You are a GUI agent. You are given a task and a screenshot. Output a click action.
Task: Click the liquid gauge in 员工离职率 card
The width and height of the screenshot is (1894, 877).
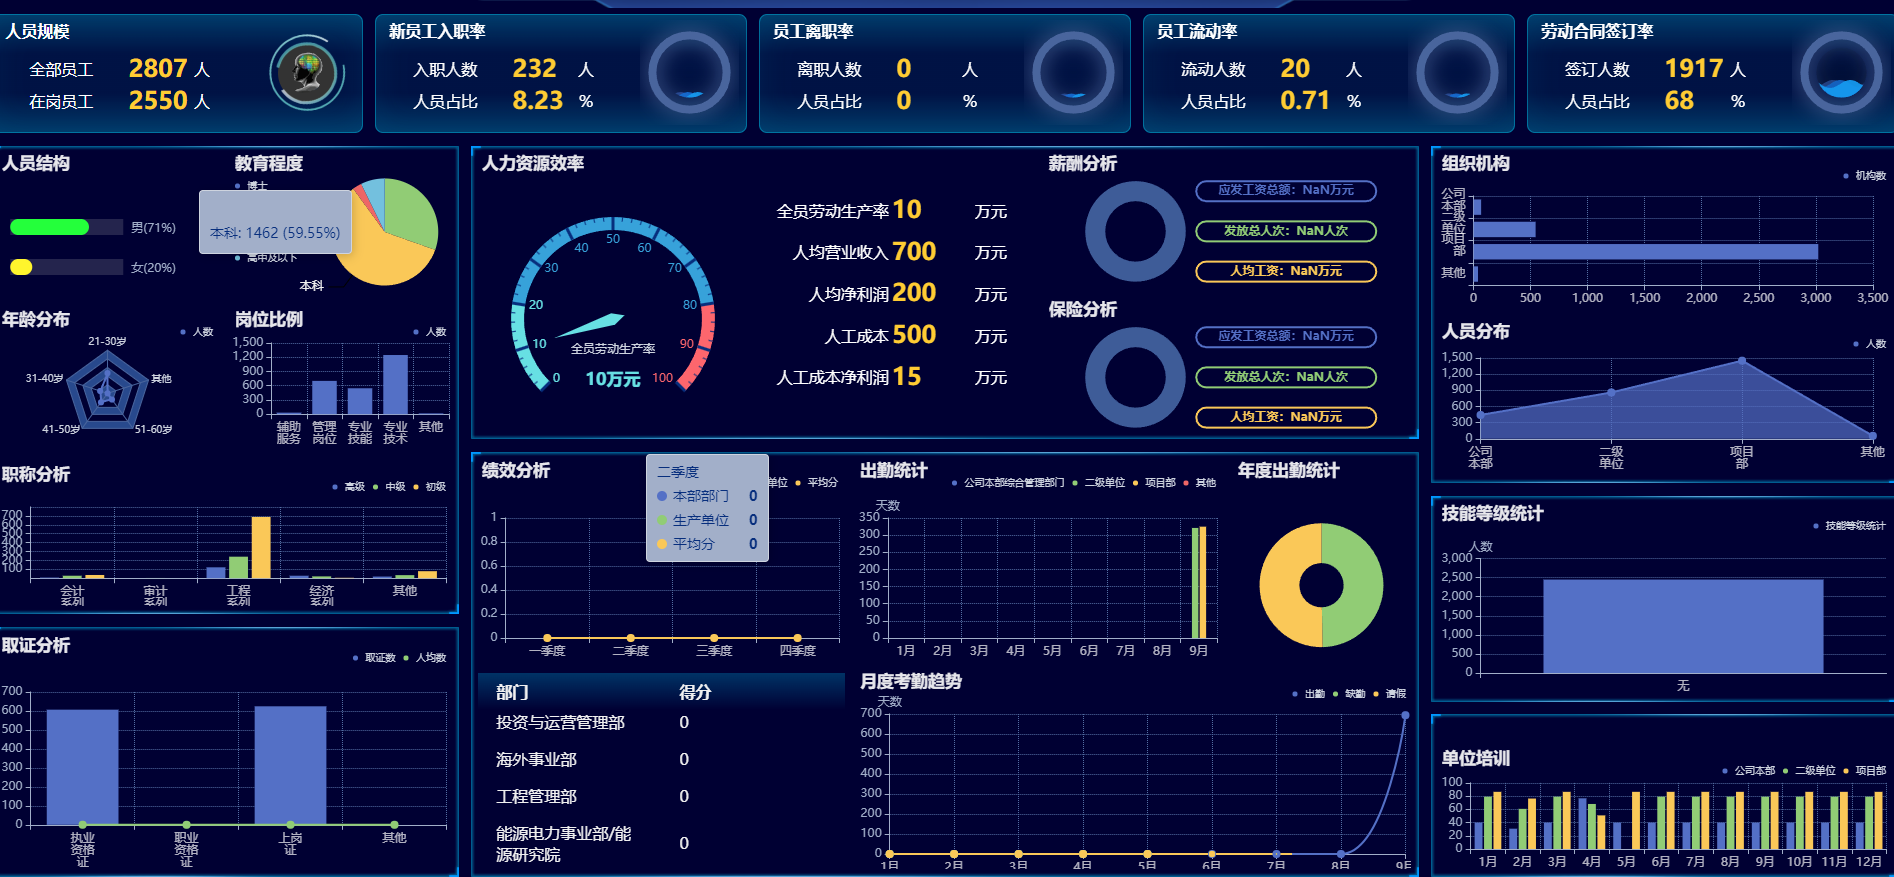pos(1073,73)
